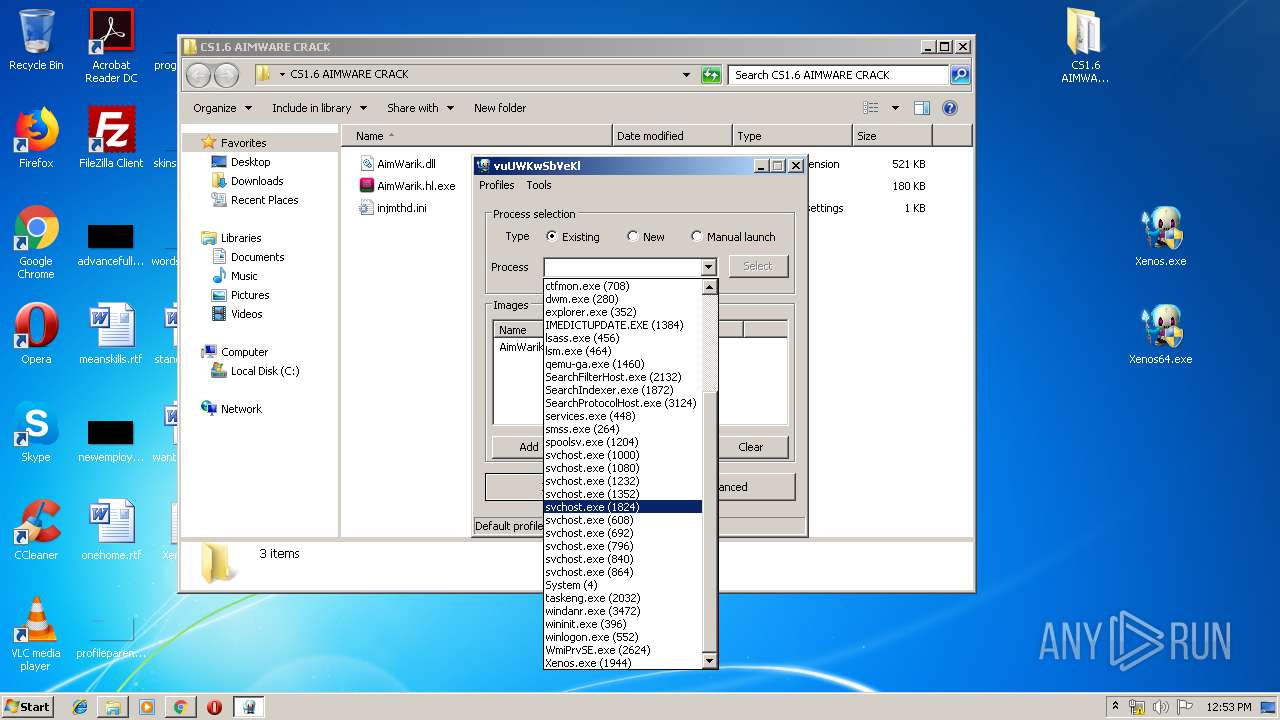The image size is (1280, 720).
Task: Select Xenos.exe desktop icon
Action: point(1161,236)
